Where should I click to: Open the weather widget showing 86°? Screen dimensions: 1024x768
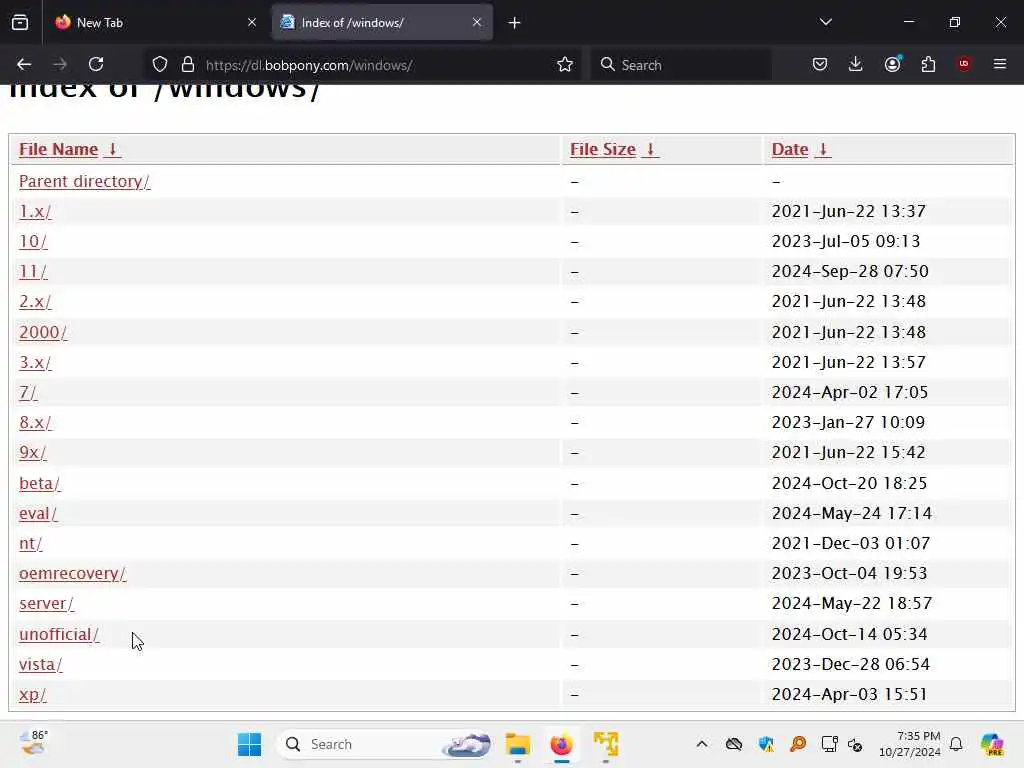coord(33,743)
